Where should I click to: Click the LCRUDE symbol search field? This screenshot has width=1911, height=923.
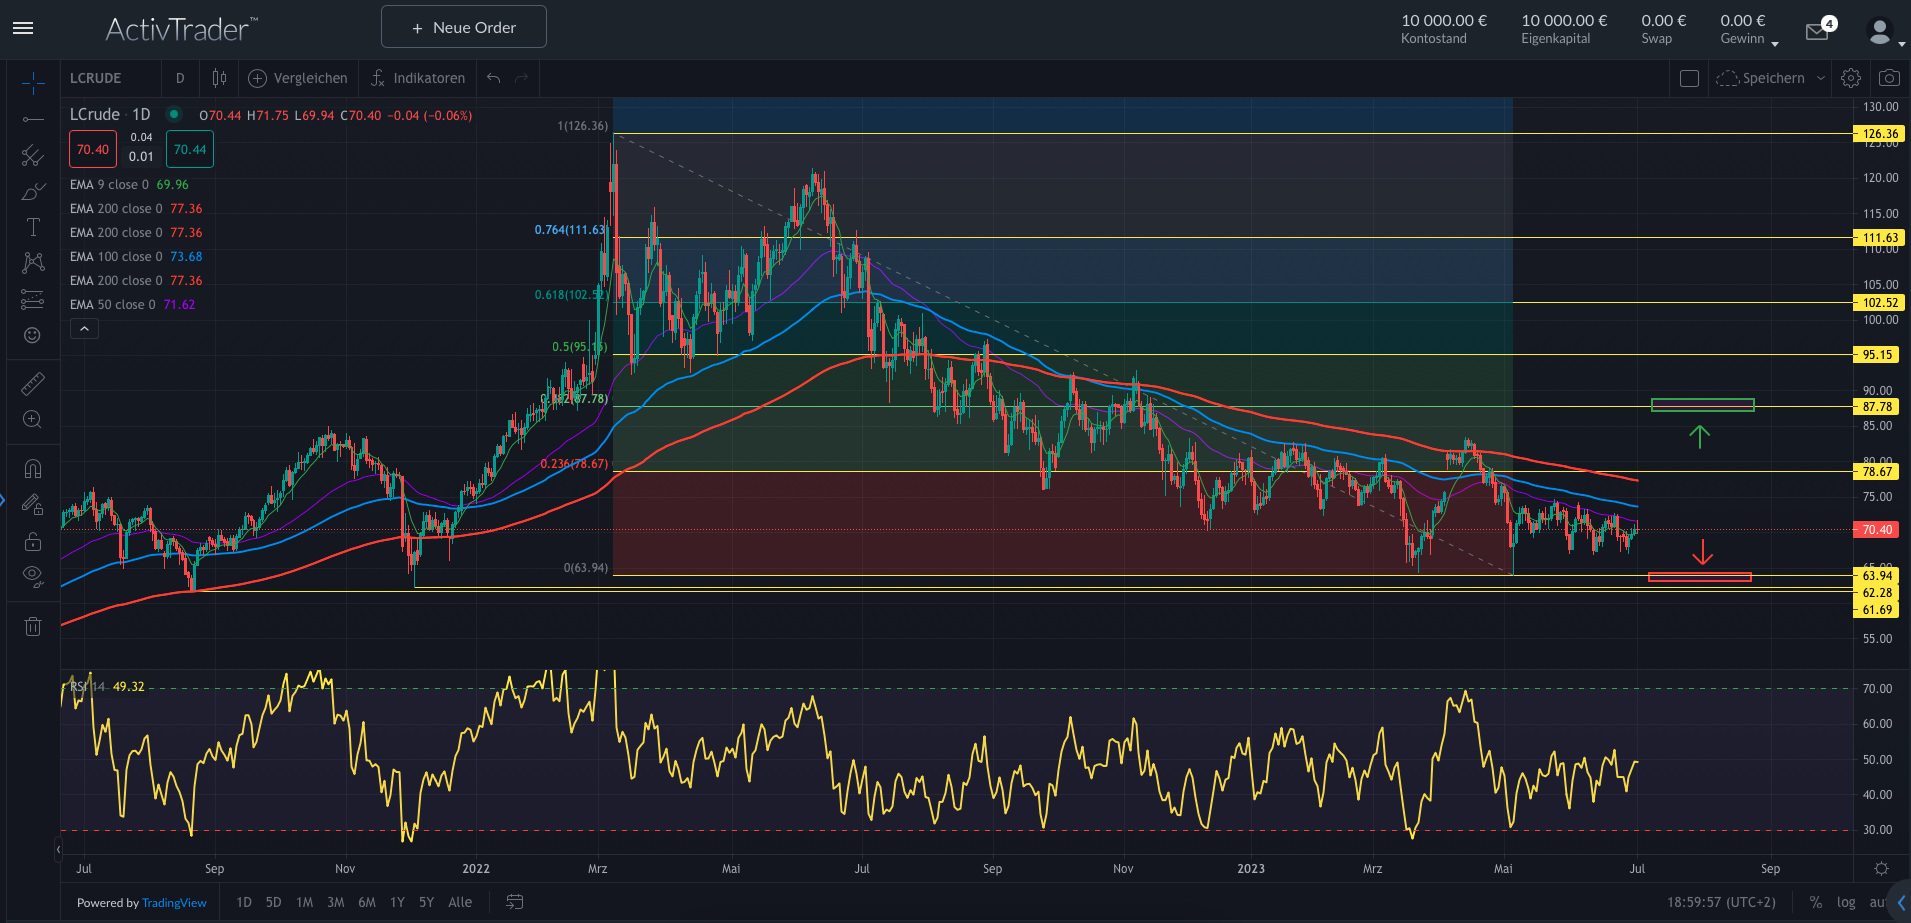tap(110, 78)
